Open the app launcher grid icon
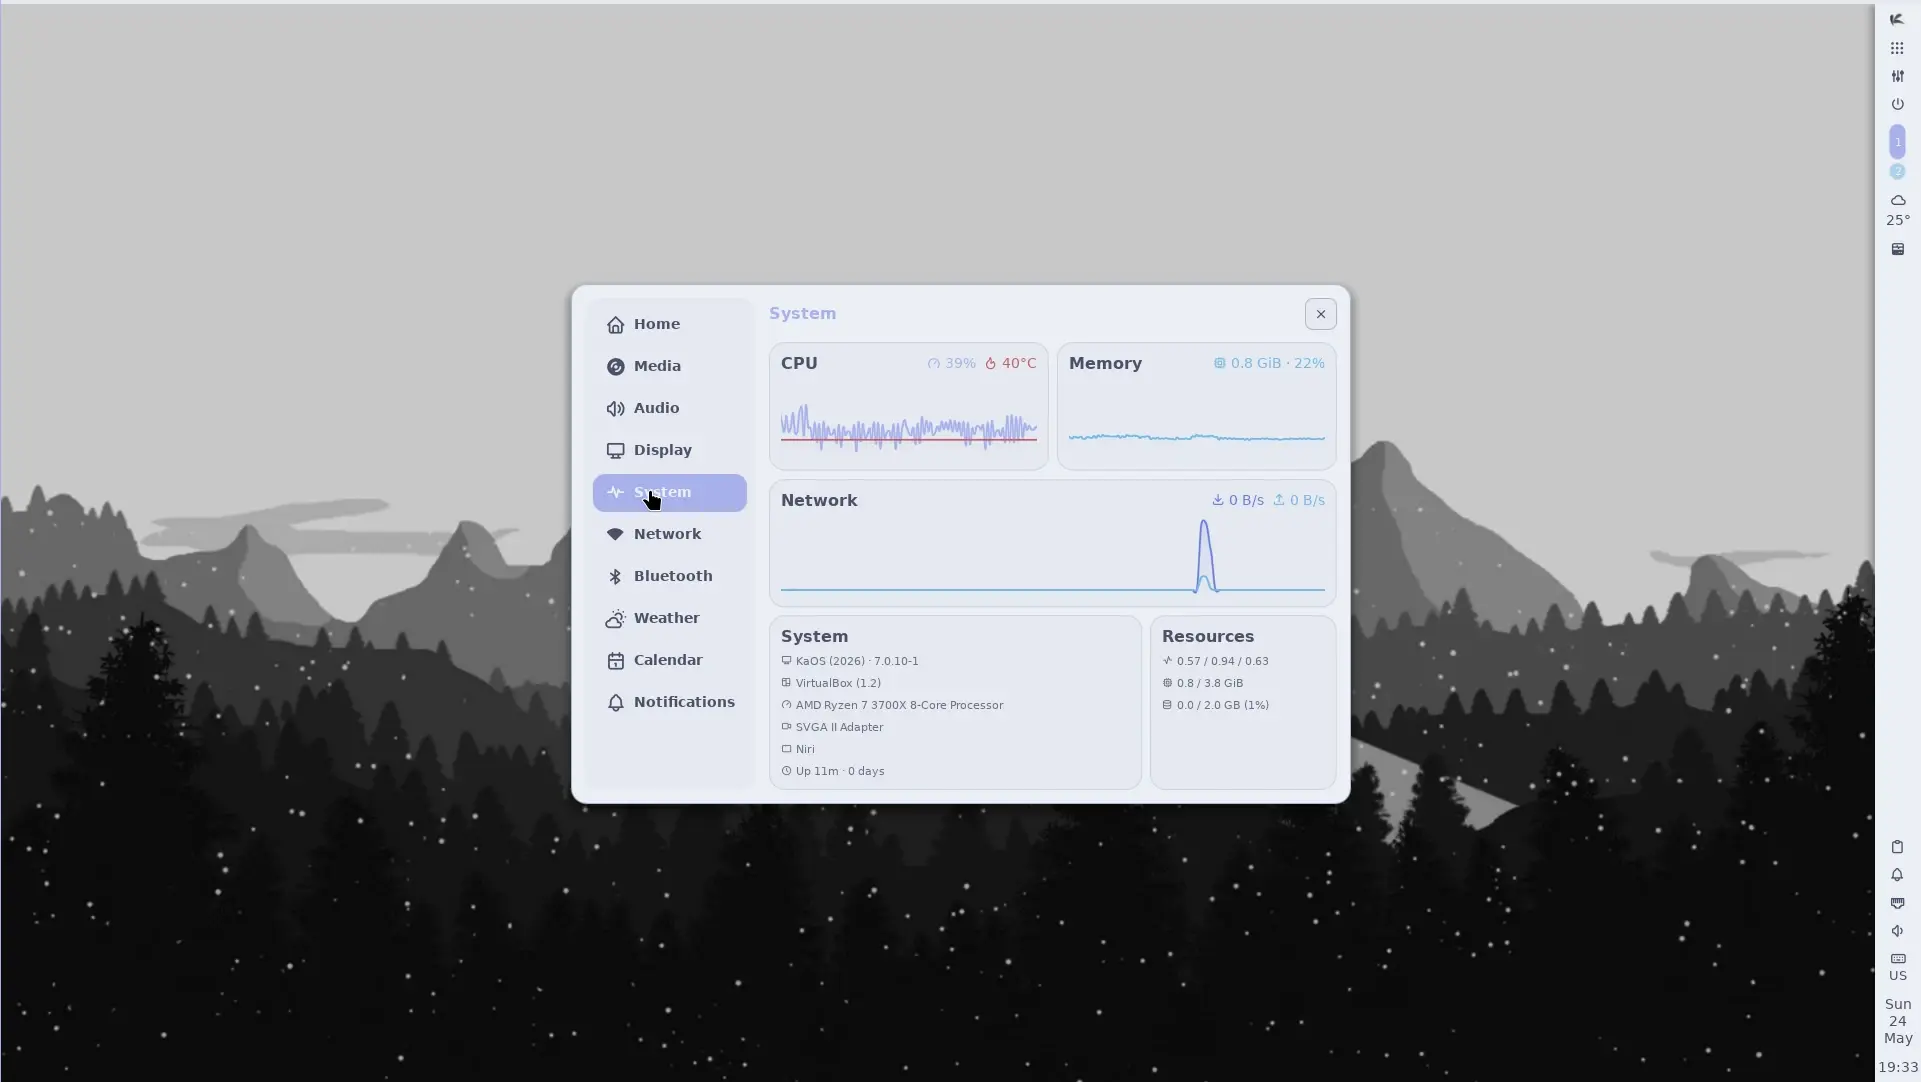Image resolution: width=1921 pixels, height=1082 pixels. tap(1897, 48)
